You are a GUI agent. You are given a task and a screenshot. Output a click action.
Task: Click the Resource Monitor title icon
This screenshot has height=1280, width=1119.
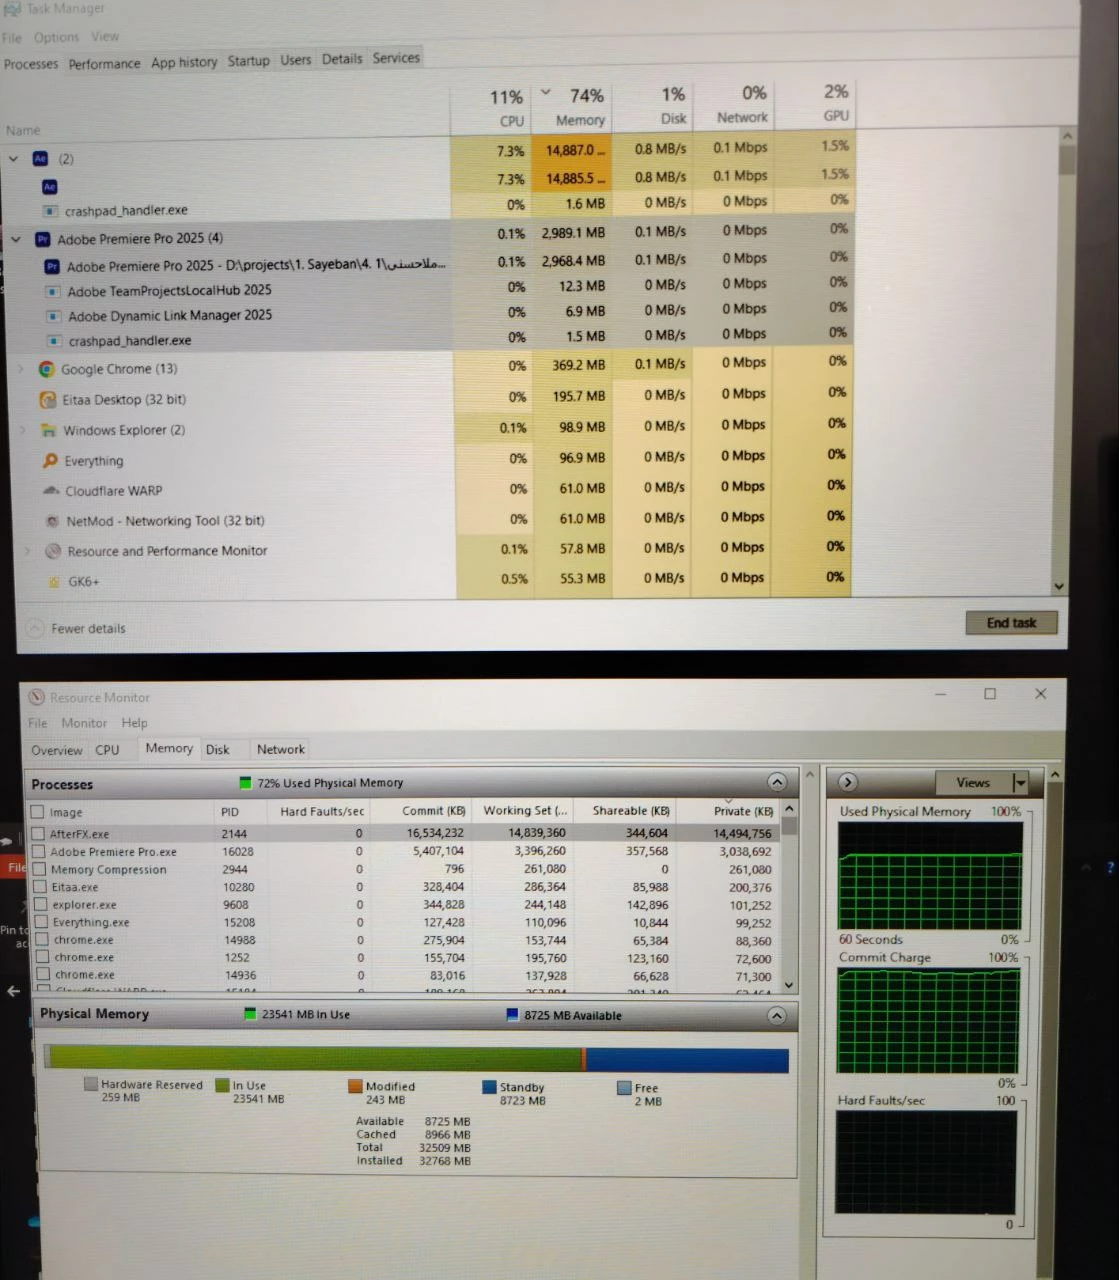(37, 697)
